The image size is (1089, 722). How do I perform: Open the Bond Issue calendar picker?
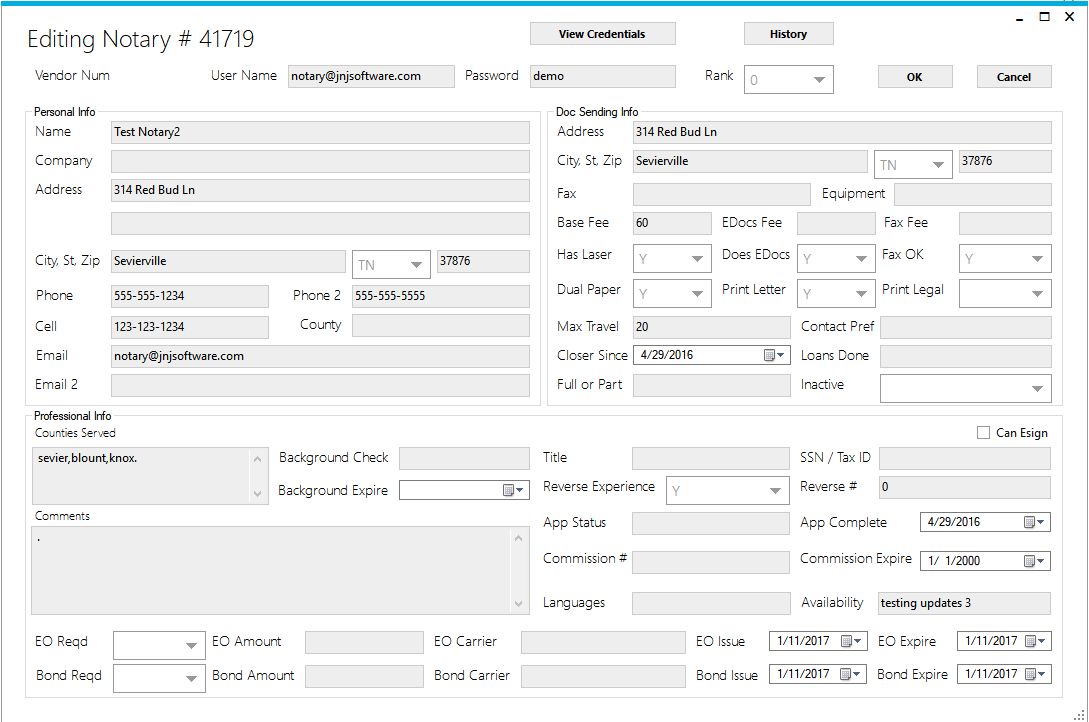point(851,675)
